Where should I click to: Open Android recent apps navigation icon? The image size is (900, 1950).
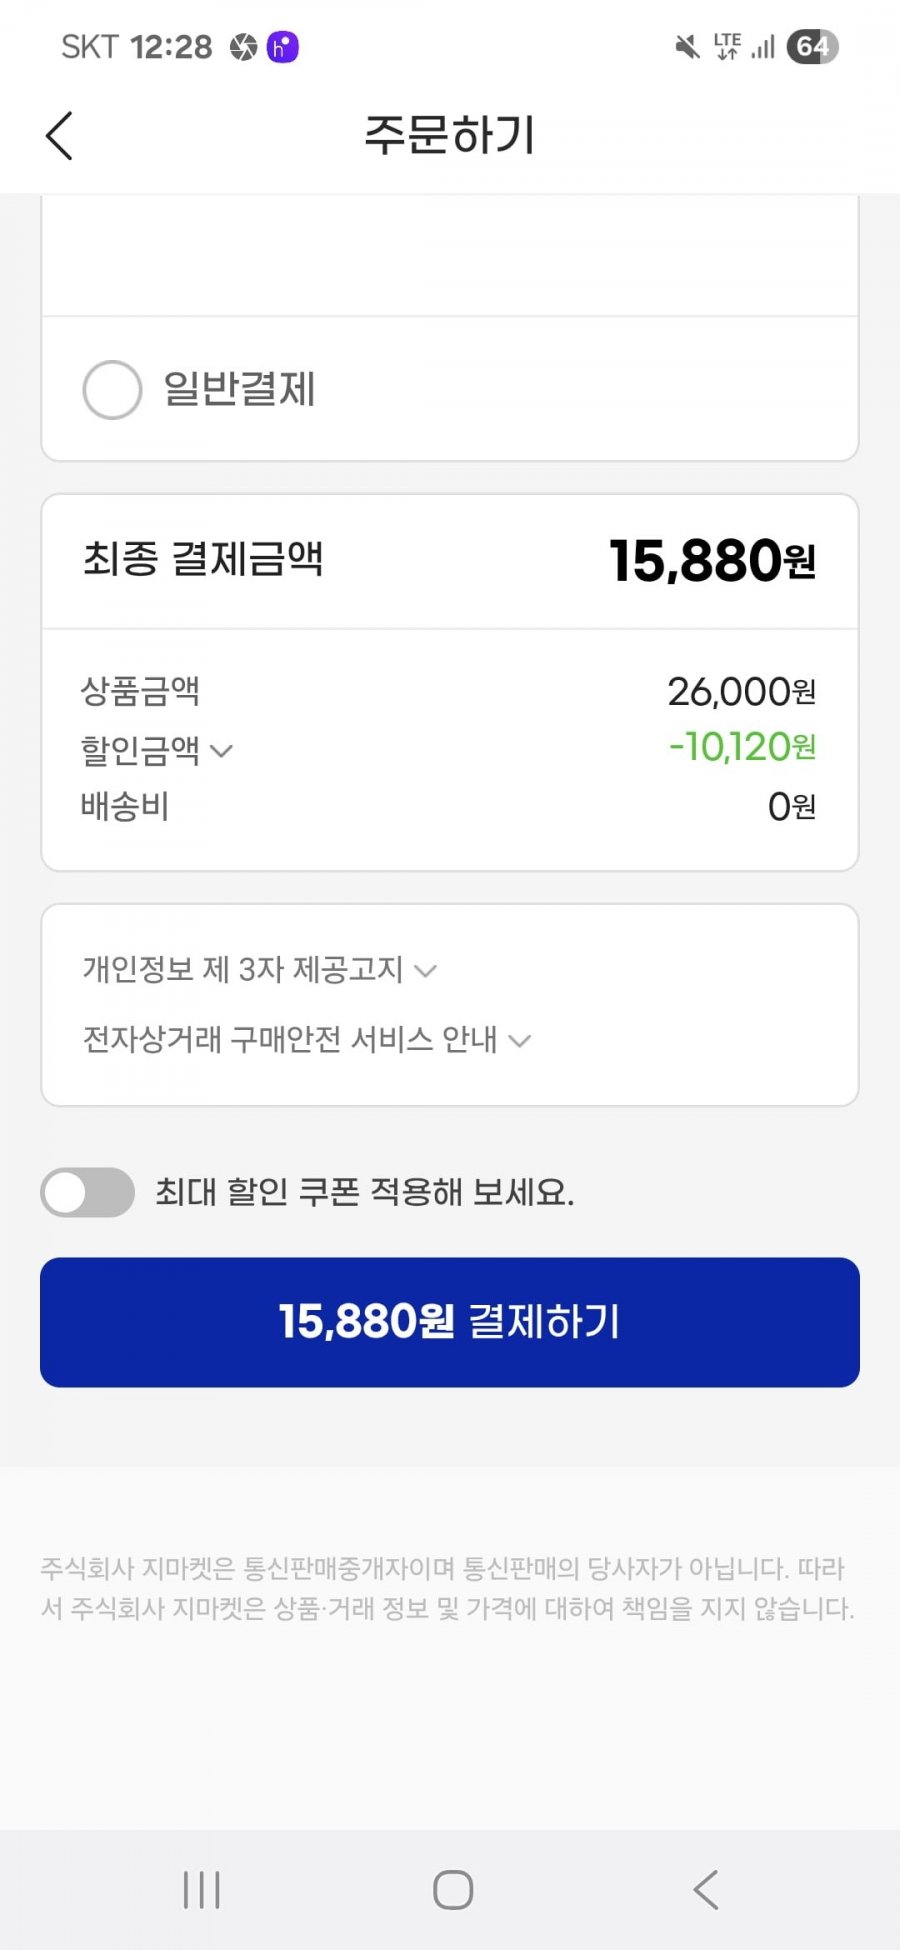(201, 1890)
